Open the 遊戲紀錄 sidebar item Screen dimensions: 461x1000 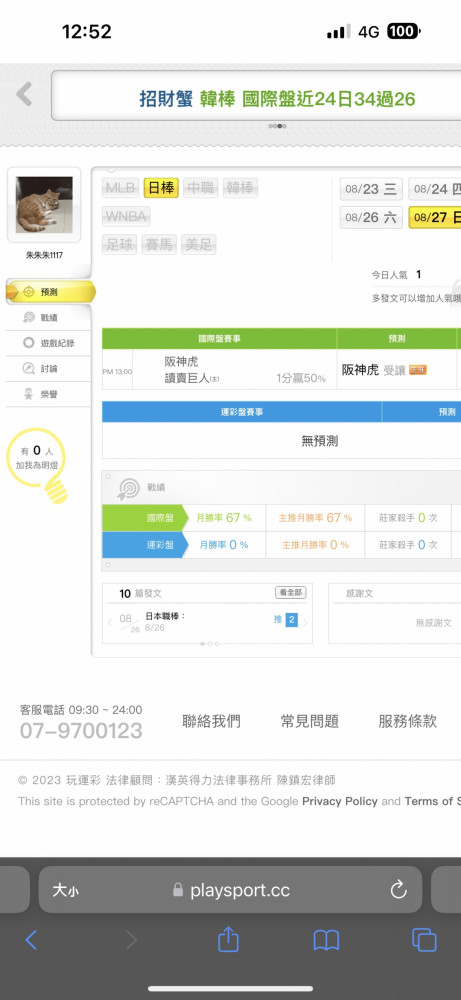[x=48, y=343]
